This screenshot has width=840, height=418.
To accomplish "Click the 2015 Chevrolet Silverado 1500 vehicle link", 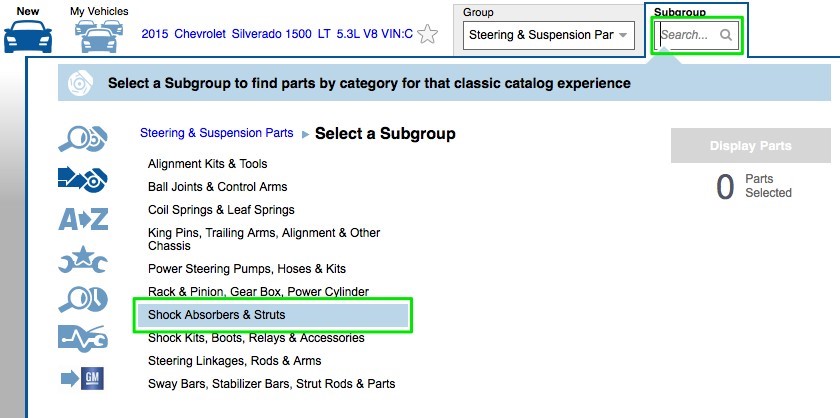I will click(277, 34).
